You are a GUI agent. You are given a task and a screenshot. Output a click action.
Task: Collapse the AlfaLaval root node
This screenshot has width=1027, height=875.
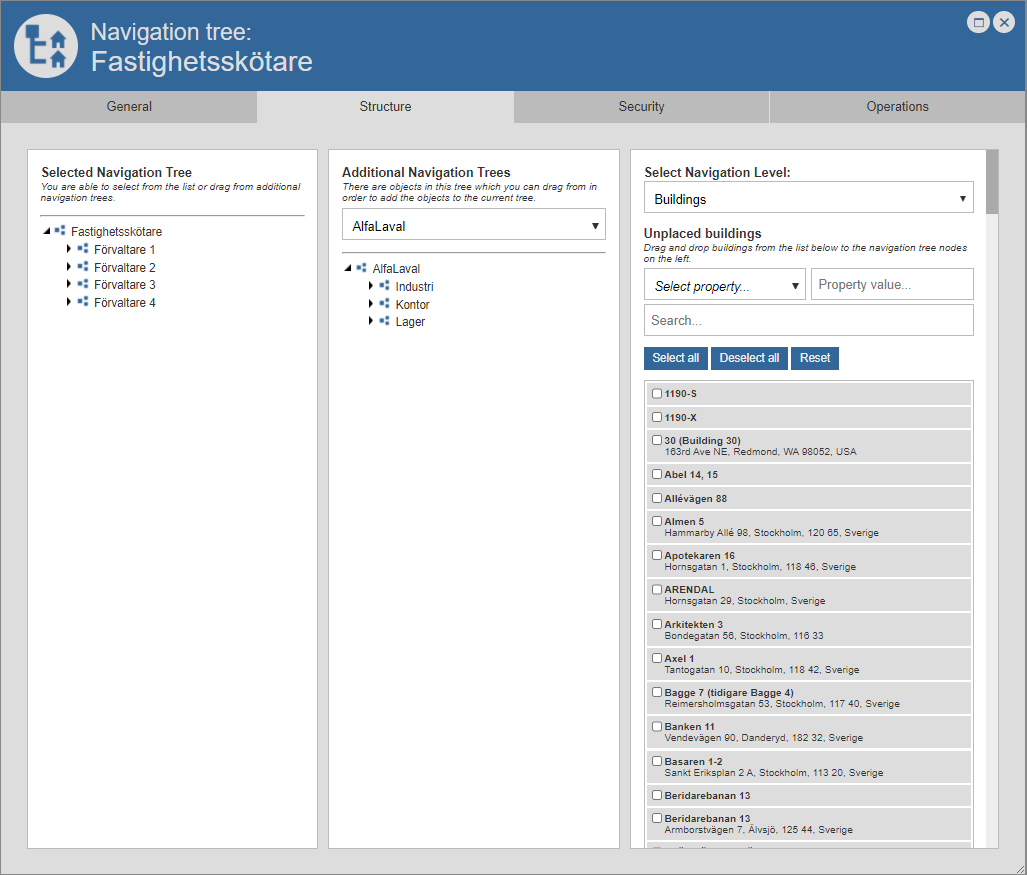(x=348, y=268)
